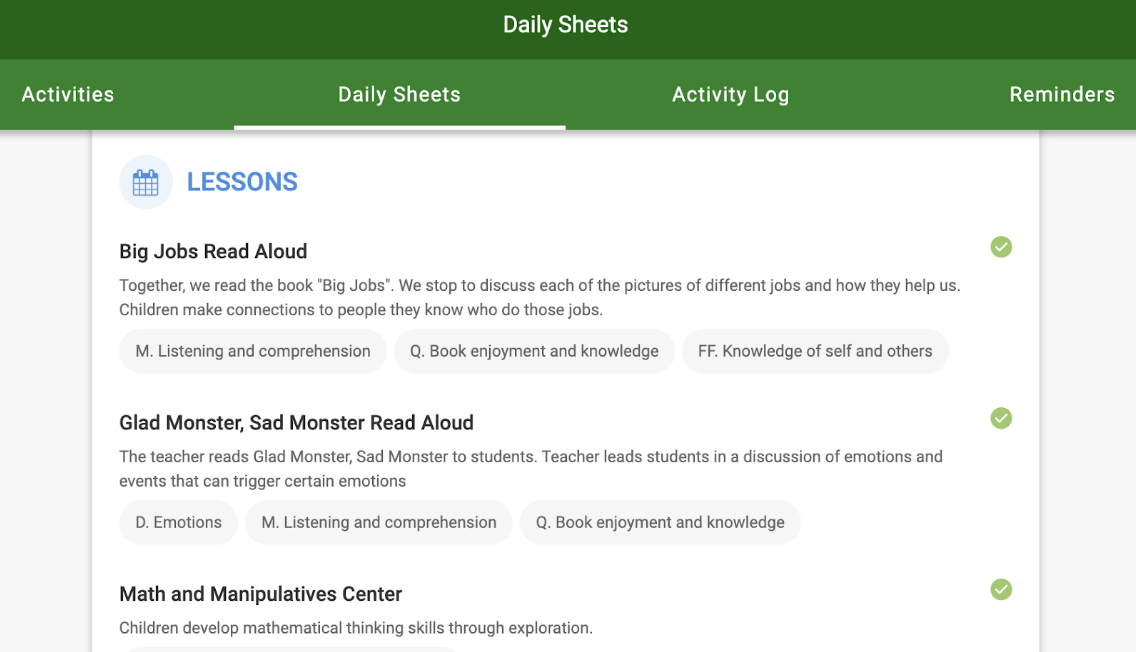Switch to the Activities tab
This screenshot has height=652, width=1136.
point(68,94)
